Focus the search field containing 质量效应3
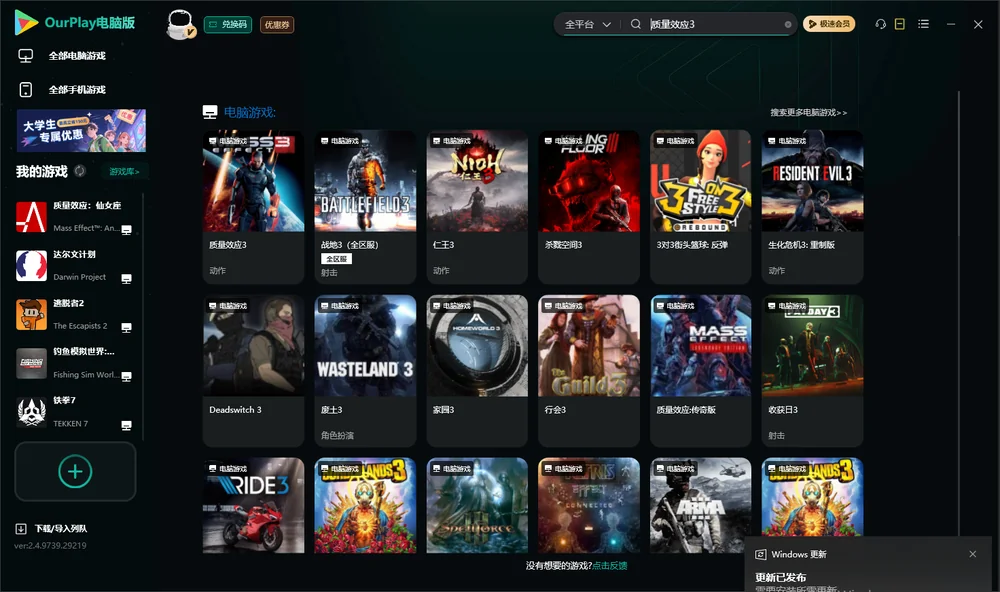The width and height of the screenshot is (1000, 592). [x=714, y=24]
